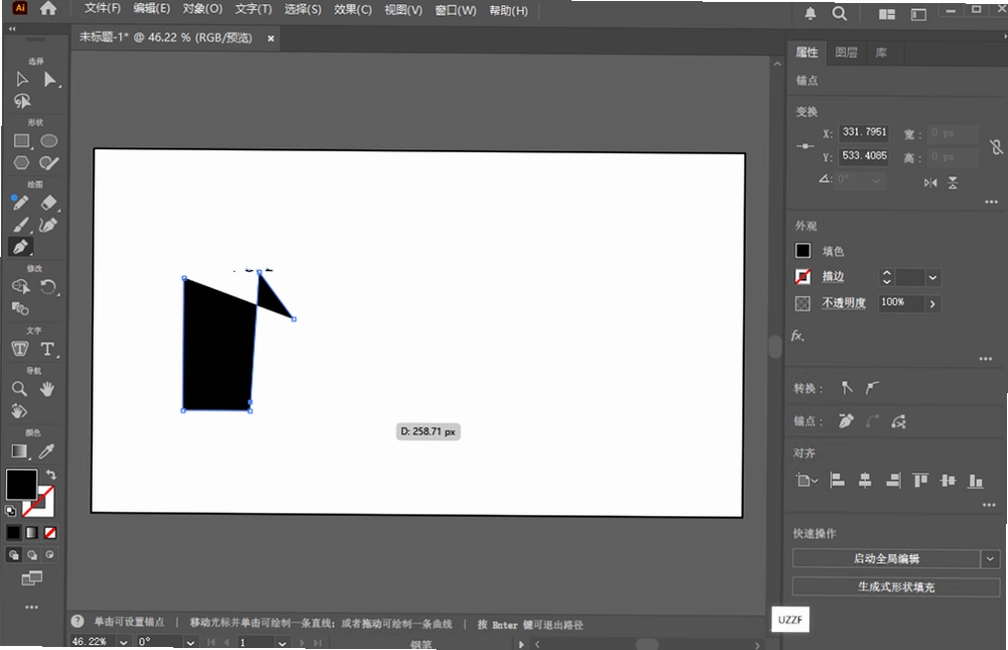Convert anchor point to smooth
The width and height of the screenshot is (1008, 650).
pos(872,388)
